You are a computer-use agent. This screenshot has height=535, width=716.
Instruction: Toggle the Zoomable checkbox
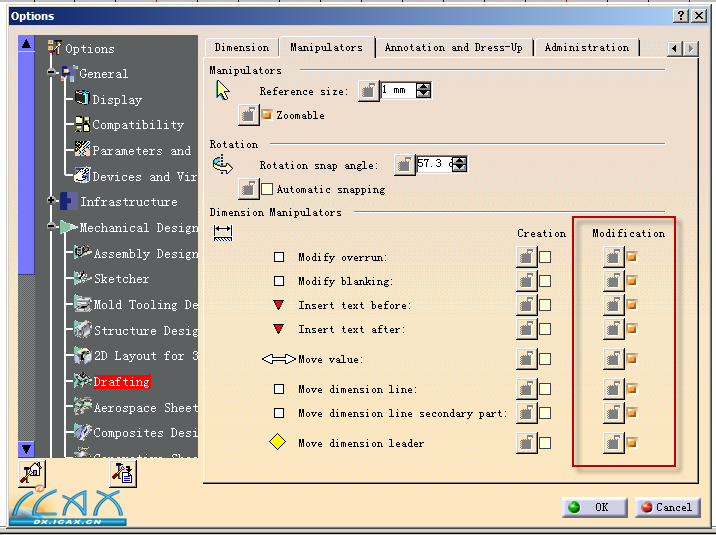(x=267, y=115)
